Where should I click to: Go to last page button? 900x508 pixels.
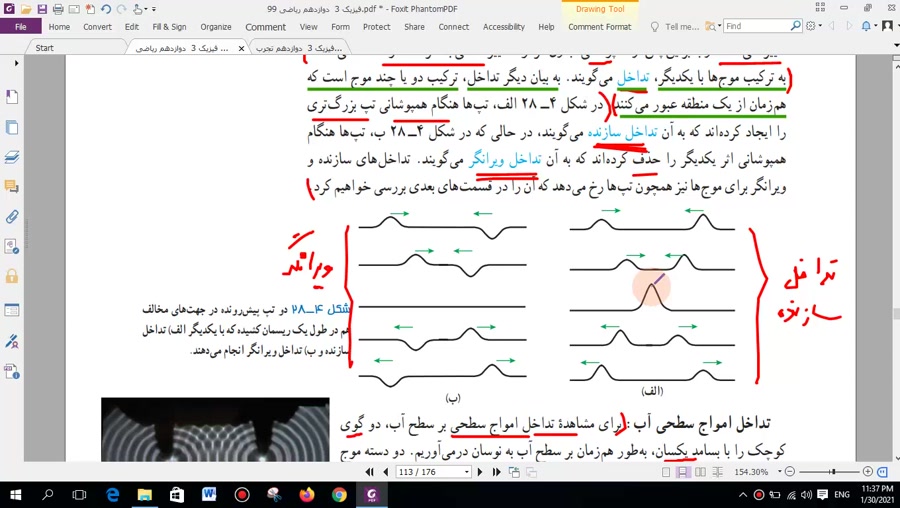(496, 472)
